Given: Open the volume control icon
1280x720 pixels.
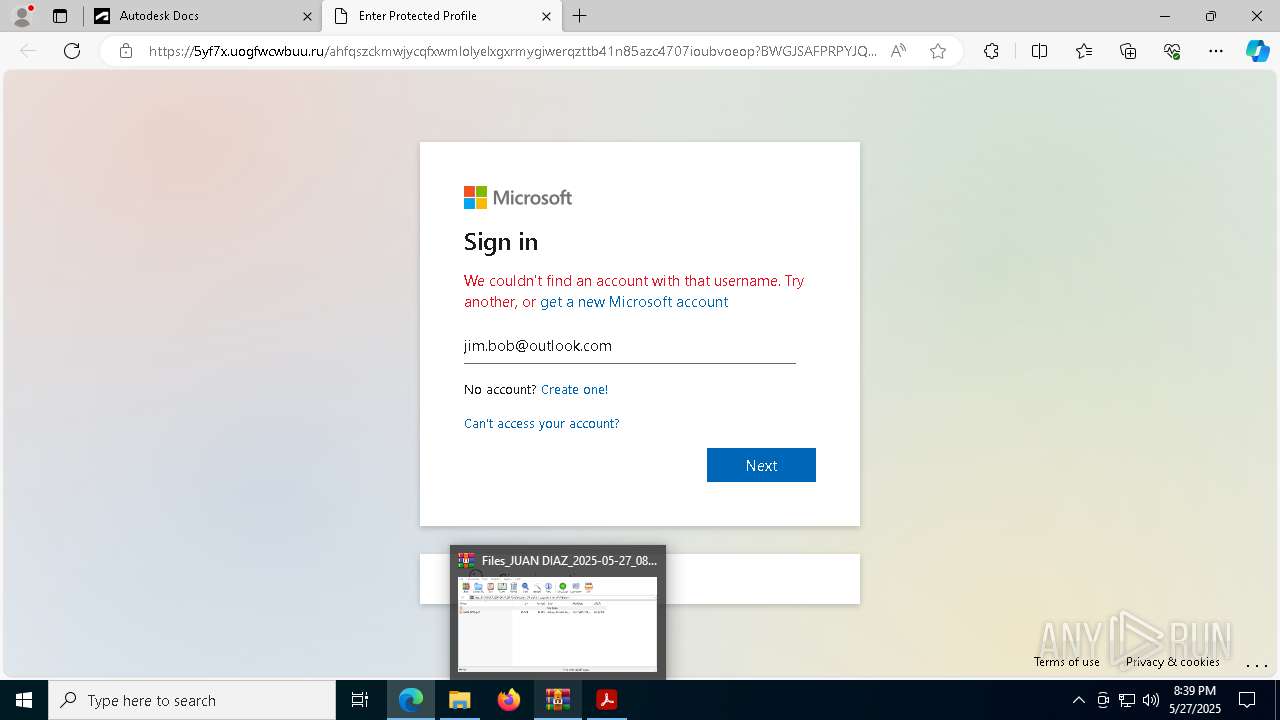Looking at the screenshot, I should (x=1151, y=700).
